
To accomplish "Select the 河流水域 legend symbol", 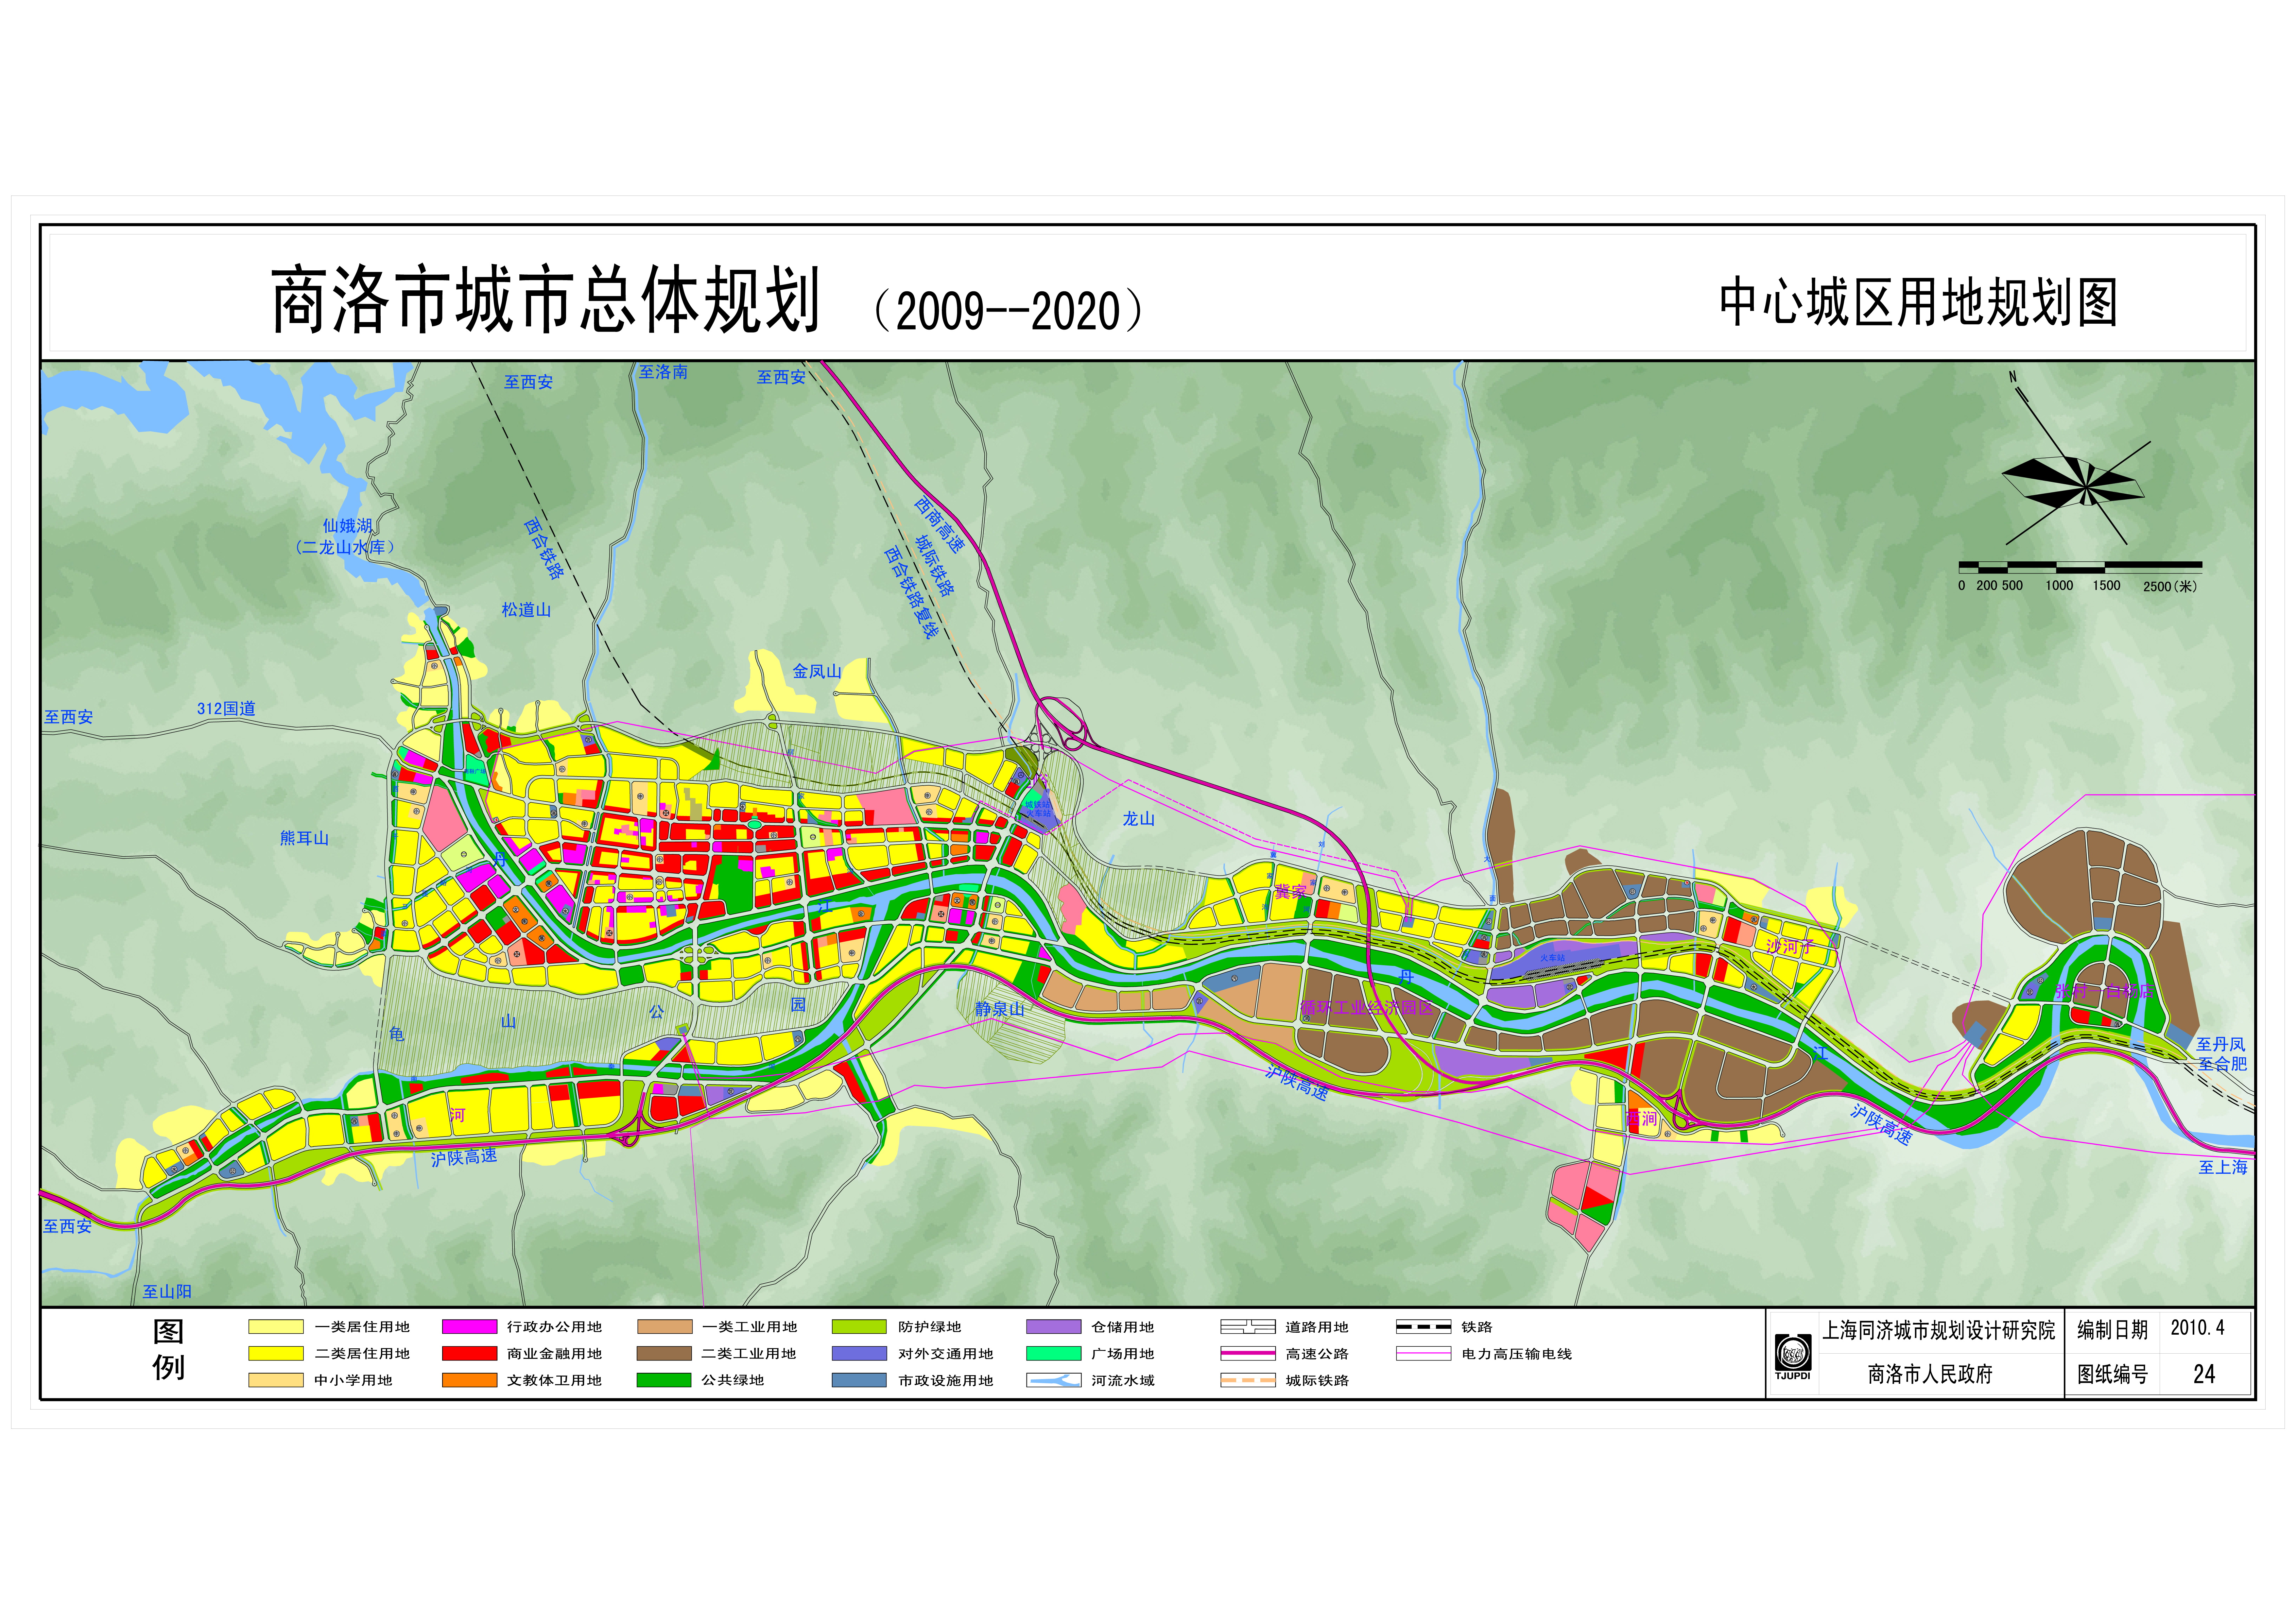I will pos(1053,1380).
